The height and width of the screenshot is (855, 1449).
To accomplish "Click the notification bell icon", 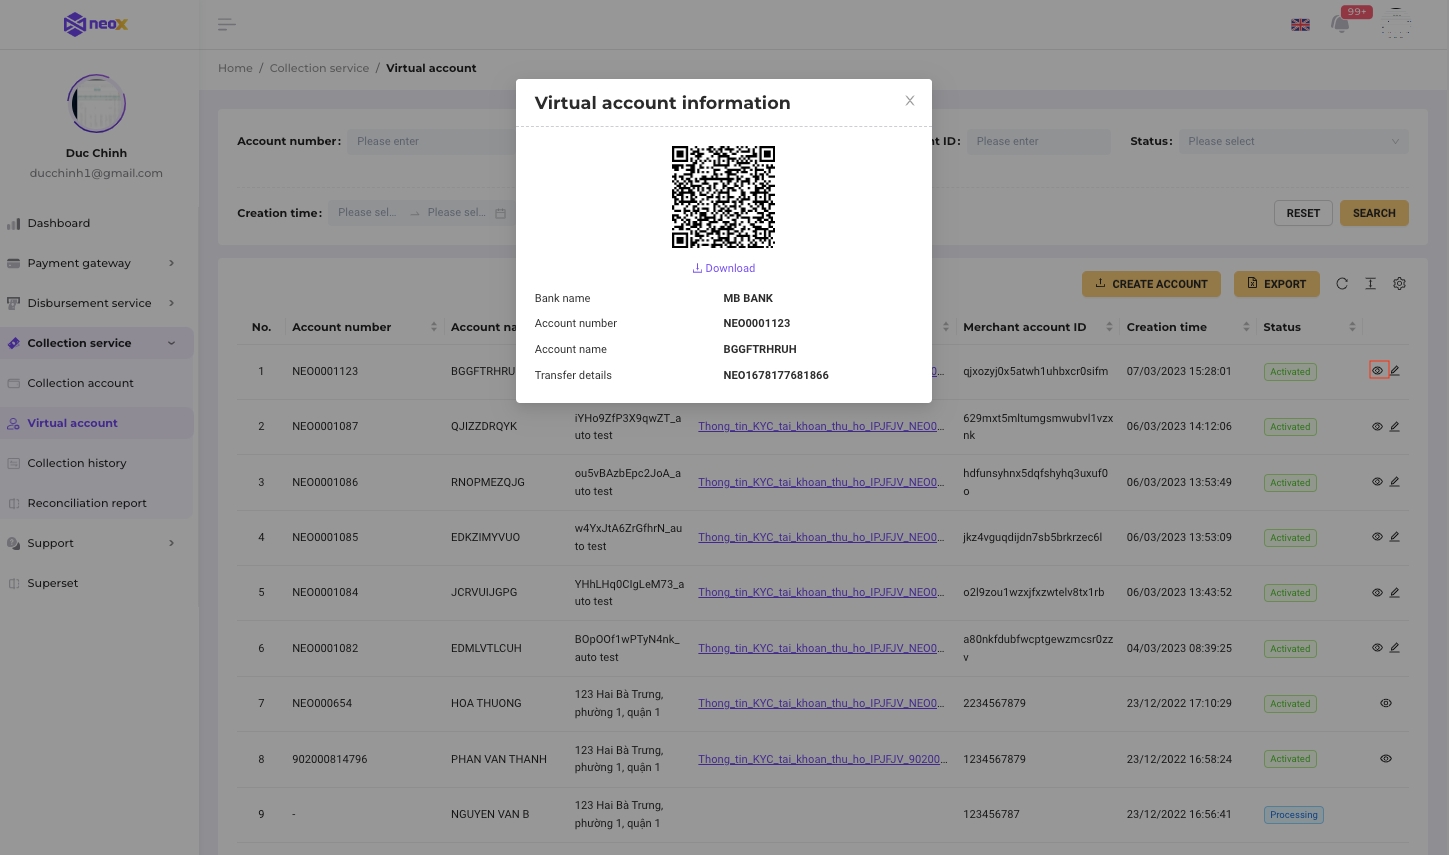I will [1340, 24].
